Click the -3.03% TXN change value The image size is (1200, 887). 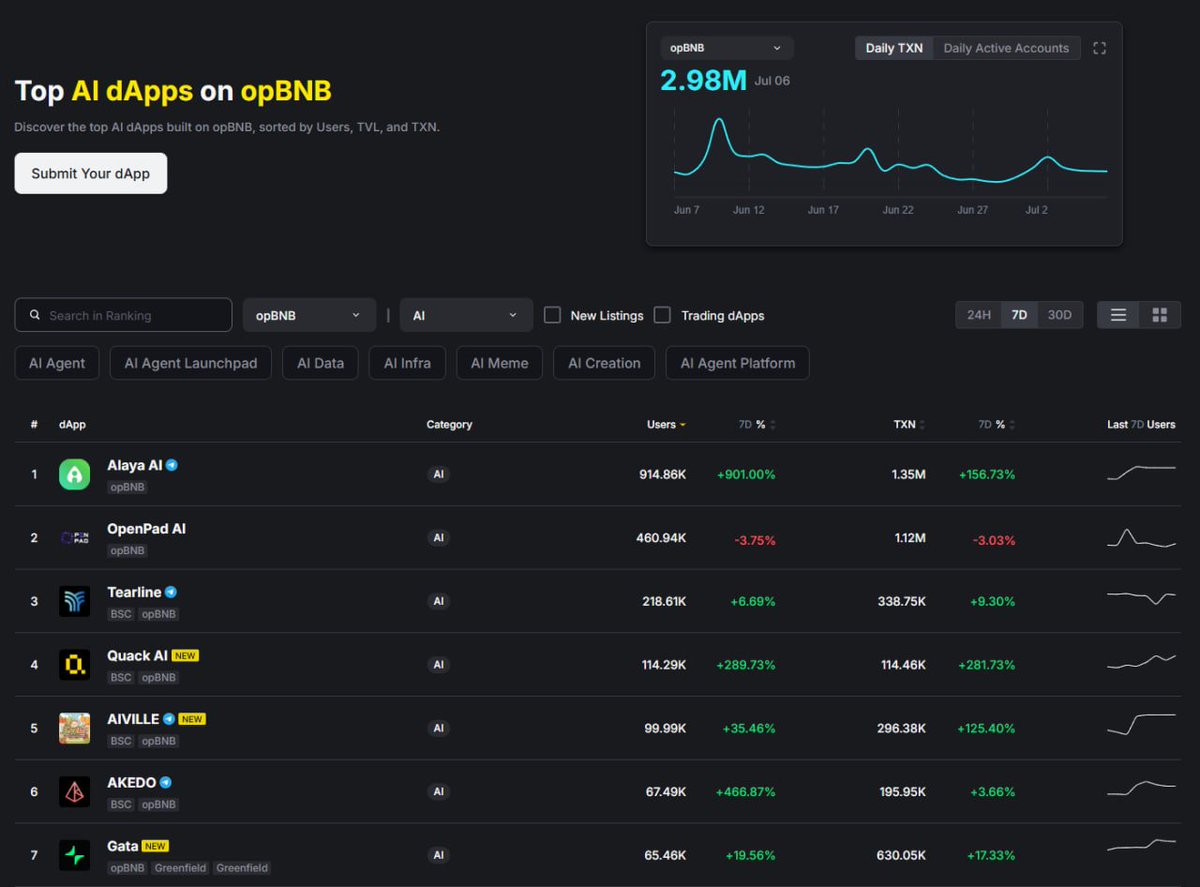[994, 540]
